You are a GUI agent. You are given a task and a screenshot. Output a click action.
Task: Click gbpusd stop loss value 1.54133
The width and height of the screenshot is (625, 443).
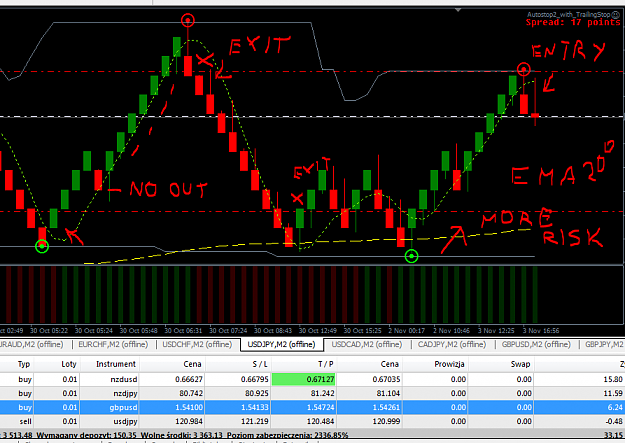[x=254, y=408]
